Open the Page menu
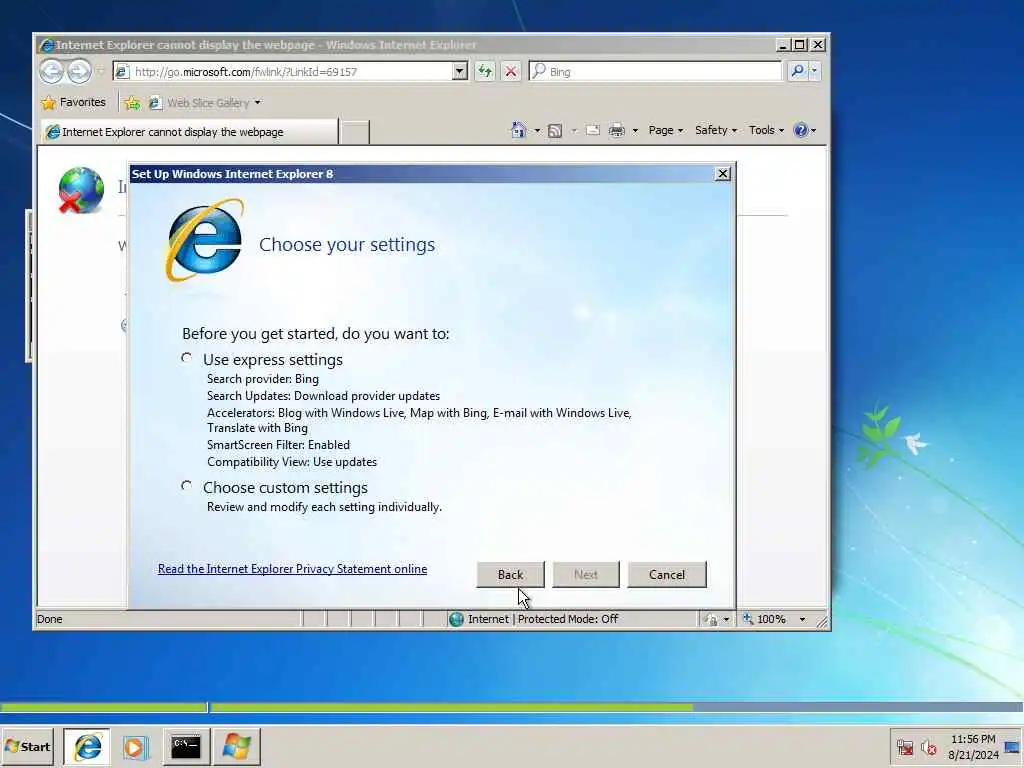This screenshot has height=768, width=1024. (x=665, y=130)
